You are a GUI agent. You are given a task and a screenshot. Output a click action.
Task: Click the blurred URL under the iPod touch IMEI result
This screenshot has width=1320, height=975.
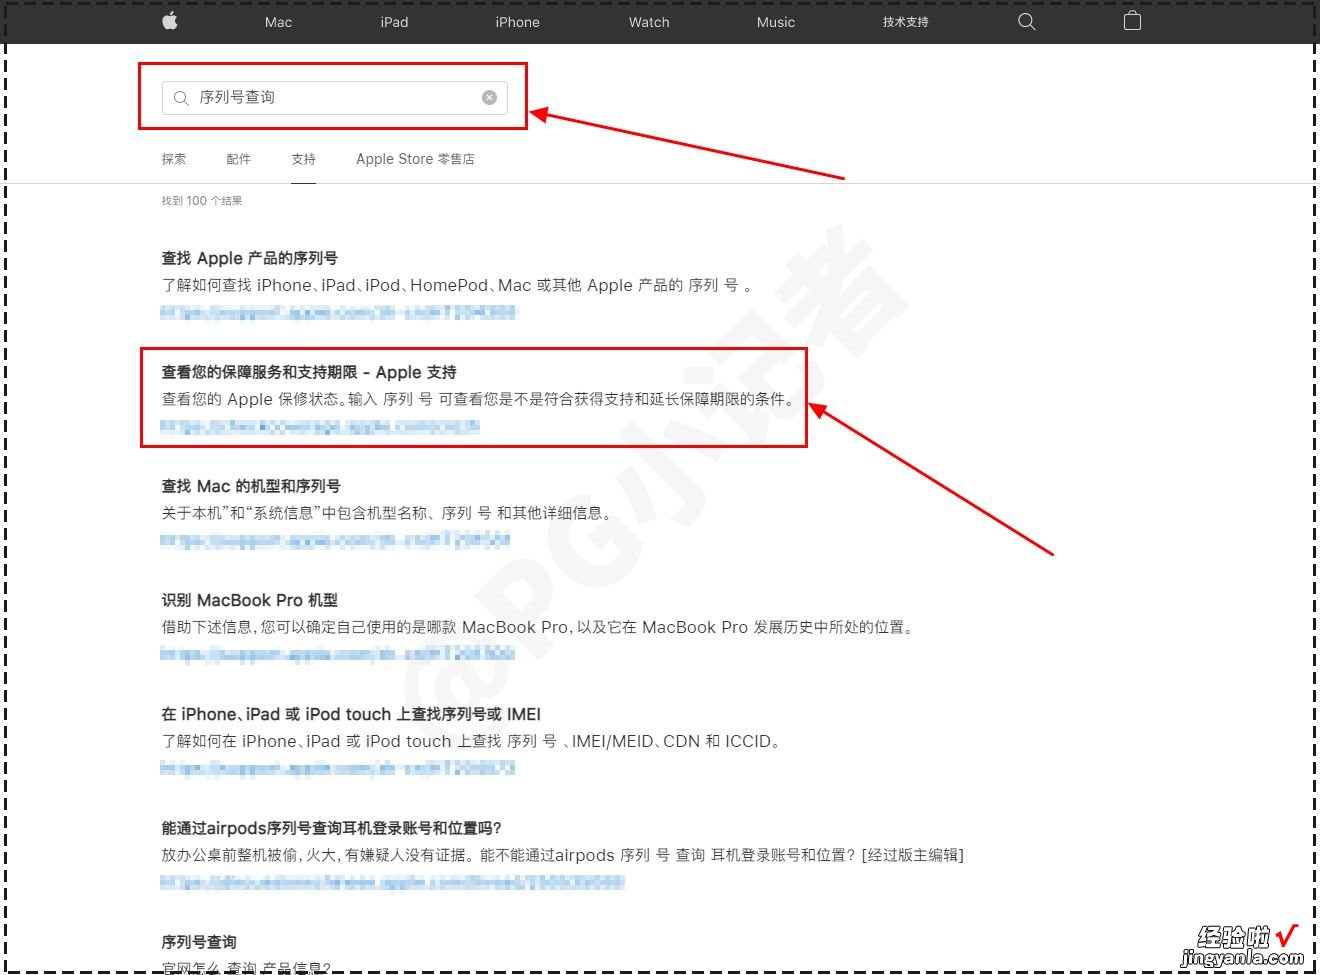coord(338,768)
